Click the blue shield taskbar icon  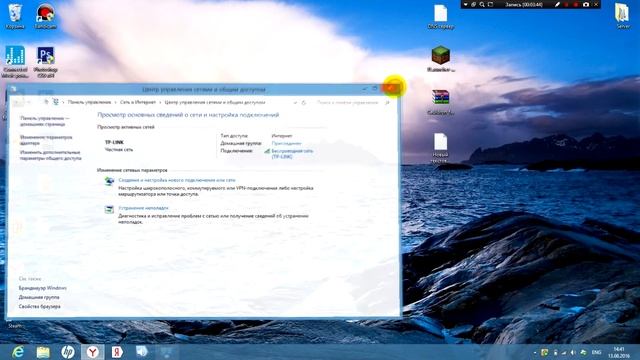point(142,352)
